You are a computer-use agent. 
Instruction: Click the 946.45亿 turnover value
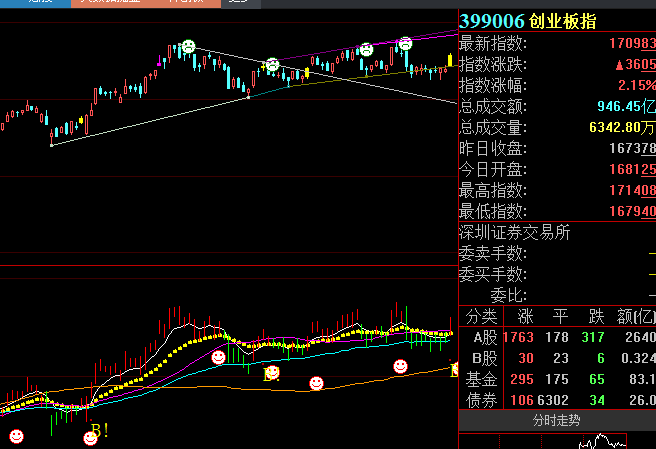coord(626,106)
